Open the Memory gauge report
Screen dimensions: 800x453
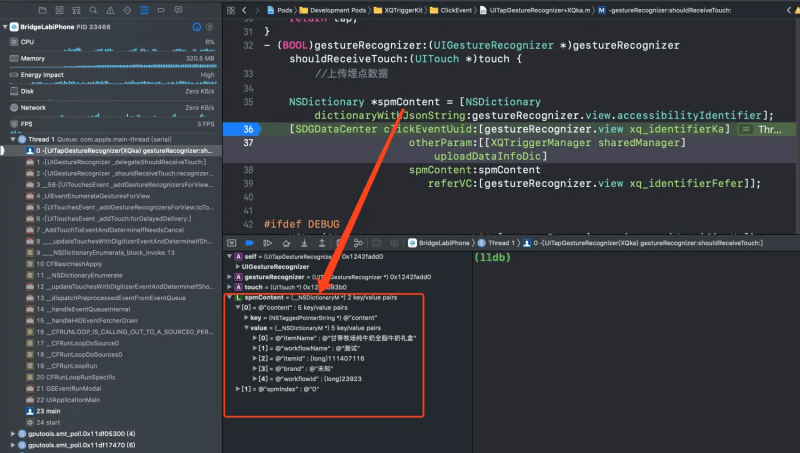pyautogui.click(x=40, y=58)
